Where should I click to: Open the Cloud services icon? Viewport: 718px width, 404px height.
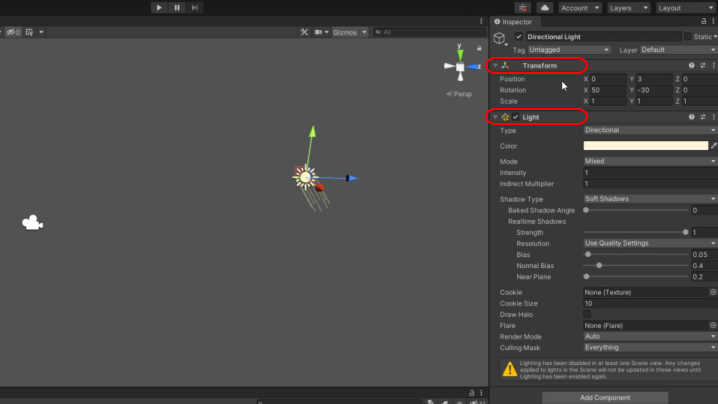544,8
